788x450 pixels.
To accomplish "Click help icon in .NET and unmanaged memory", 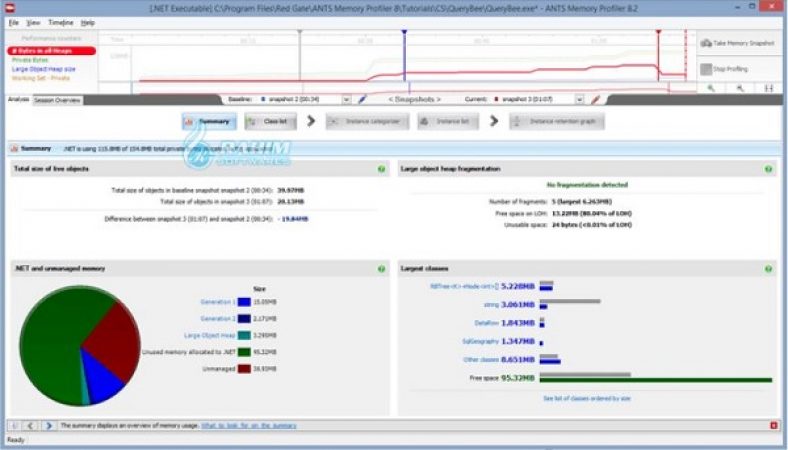I will tap(381, 269).
